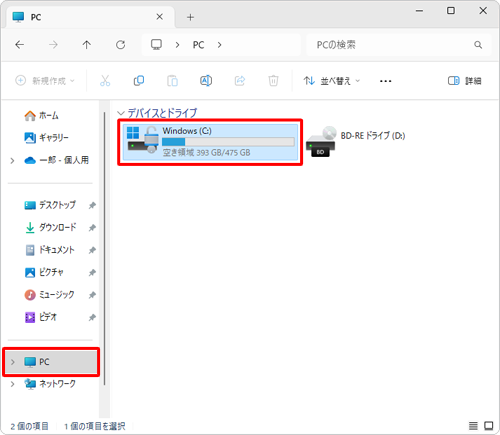This screenshot has width=500, height=435.
Task: Maximize the File Explorer window
Action: (x=451, y=11)
